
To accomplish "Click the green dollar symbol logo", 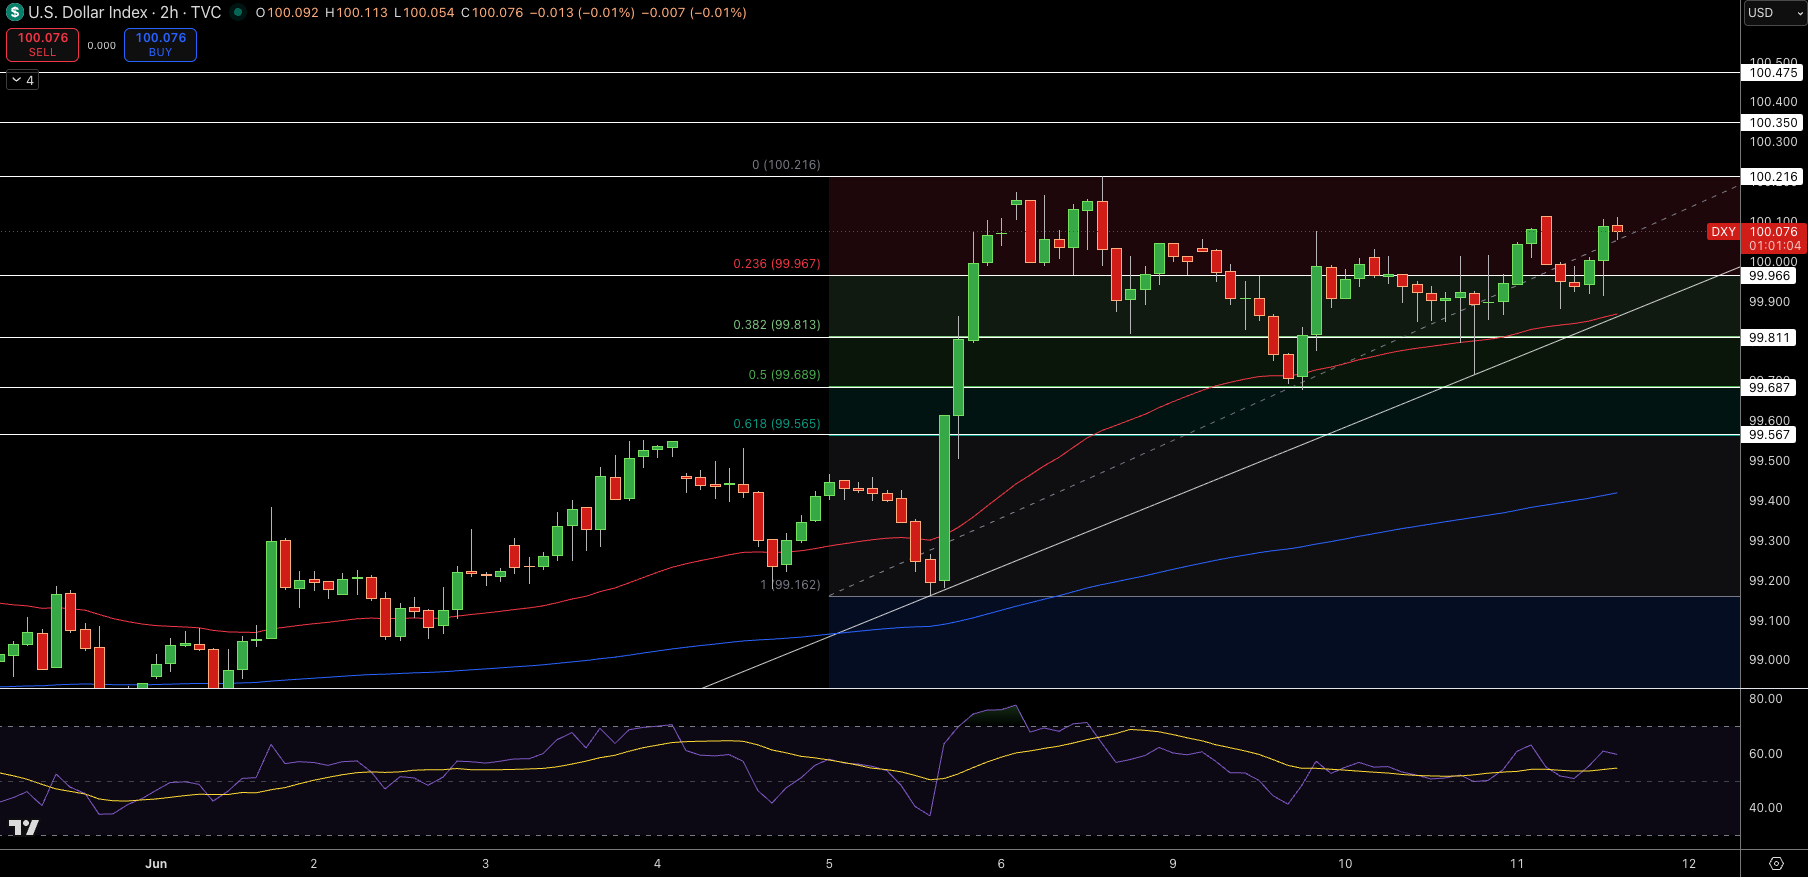I will pos(15,13).
